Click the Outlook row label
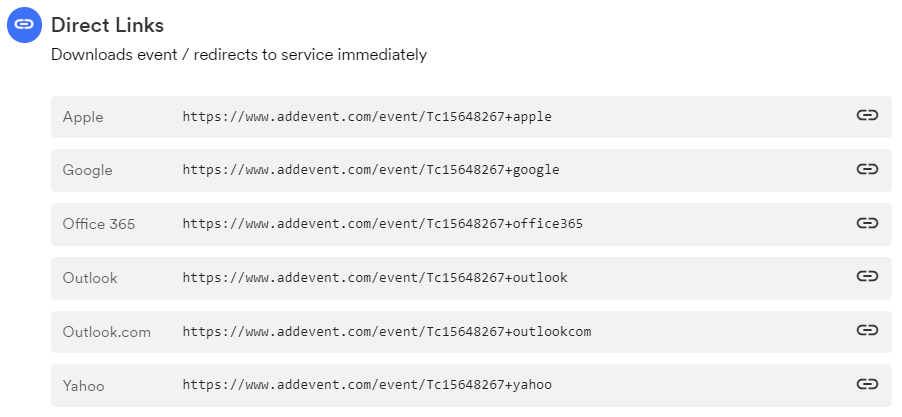Viewport: 902px width, 417px height. pyautogui.click(x=90, y=278)
